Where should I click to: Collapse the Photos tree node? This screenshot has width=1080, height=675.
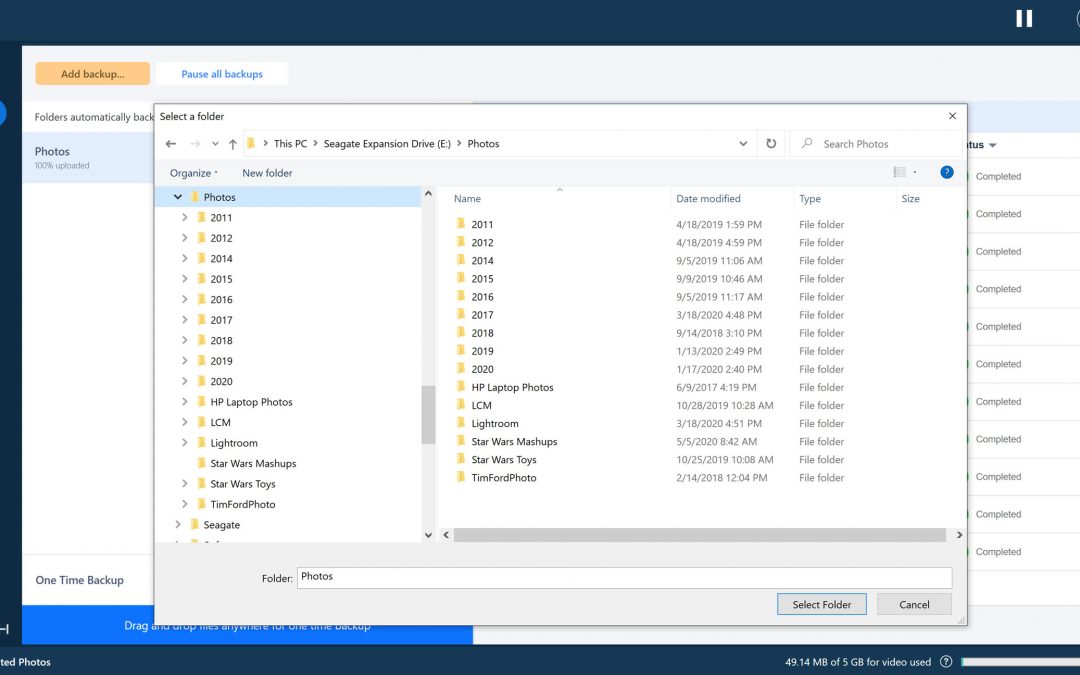(x=178, y=197)
